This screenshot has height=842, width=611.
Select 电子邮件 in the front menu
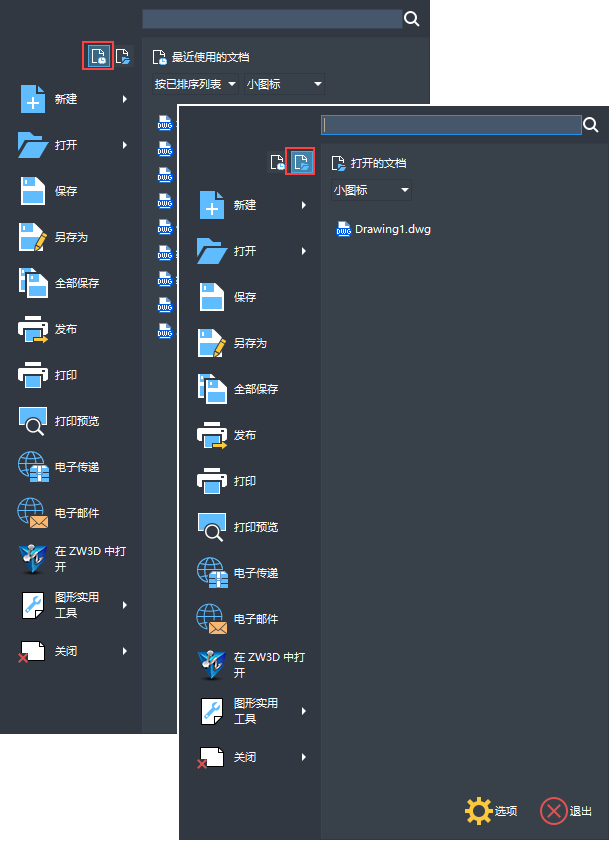coord(255,619)
